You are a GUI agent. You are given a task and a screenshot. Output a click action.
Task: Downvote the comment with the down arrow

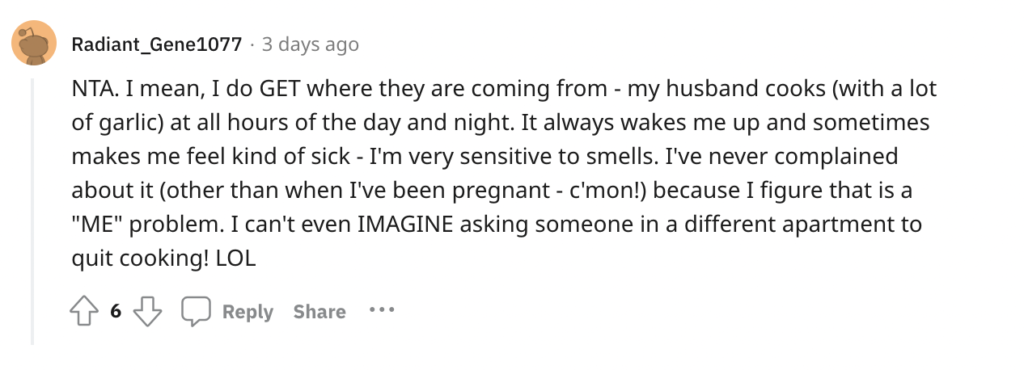coord(147,312)
